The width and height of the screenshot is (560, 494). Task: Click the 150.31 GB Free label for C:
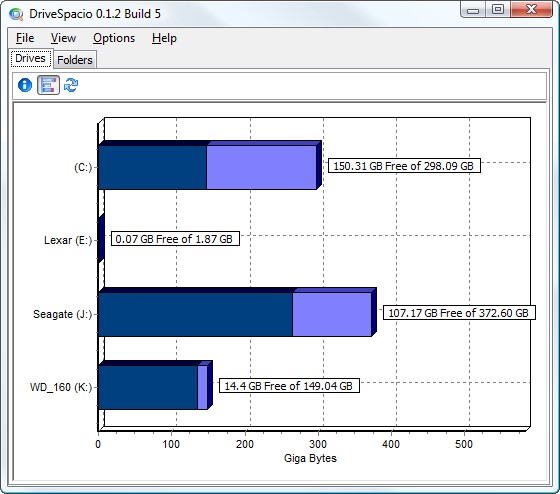tap(404, 166)
